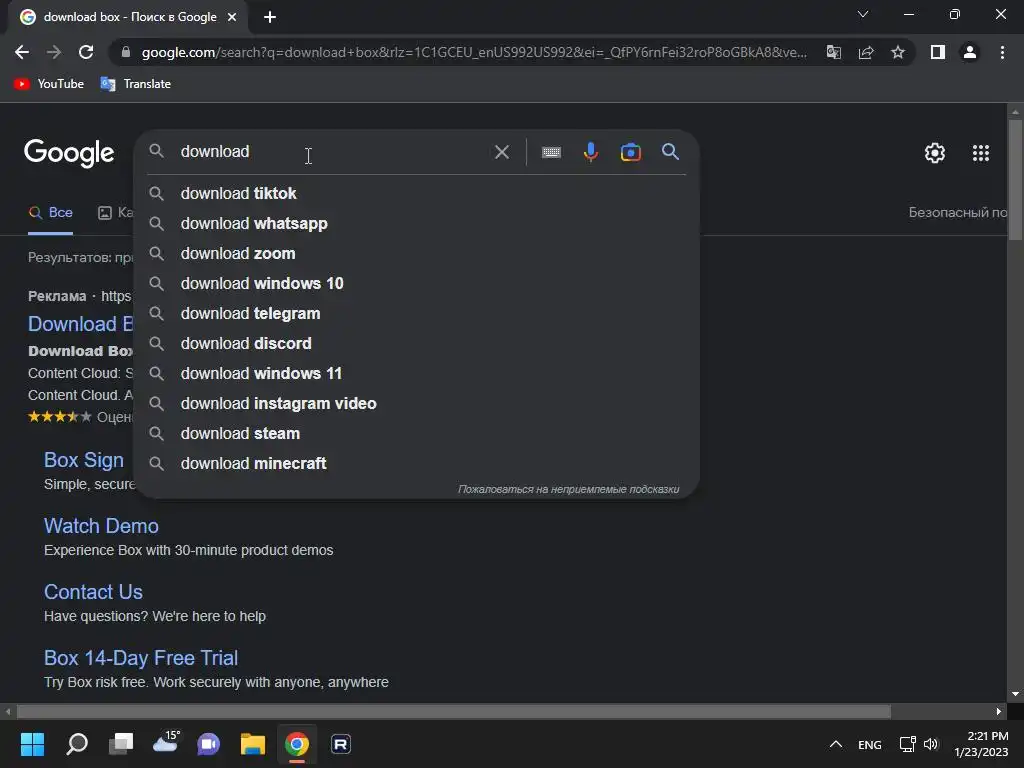This screenshot has width=1024, height=768.
Task: Reload the current page
Action: 86,52
